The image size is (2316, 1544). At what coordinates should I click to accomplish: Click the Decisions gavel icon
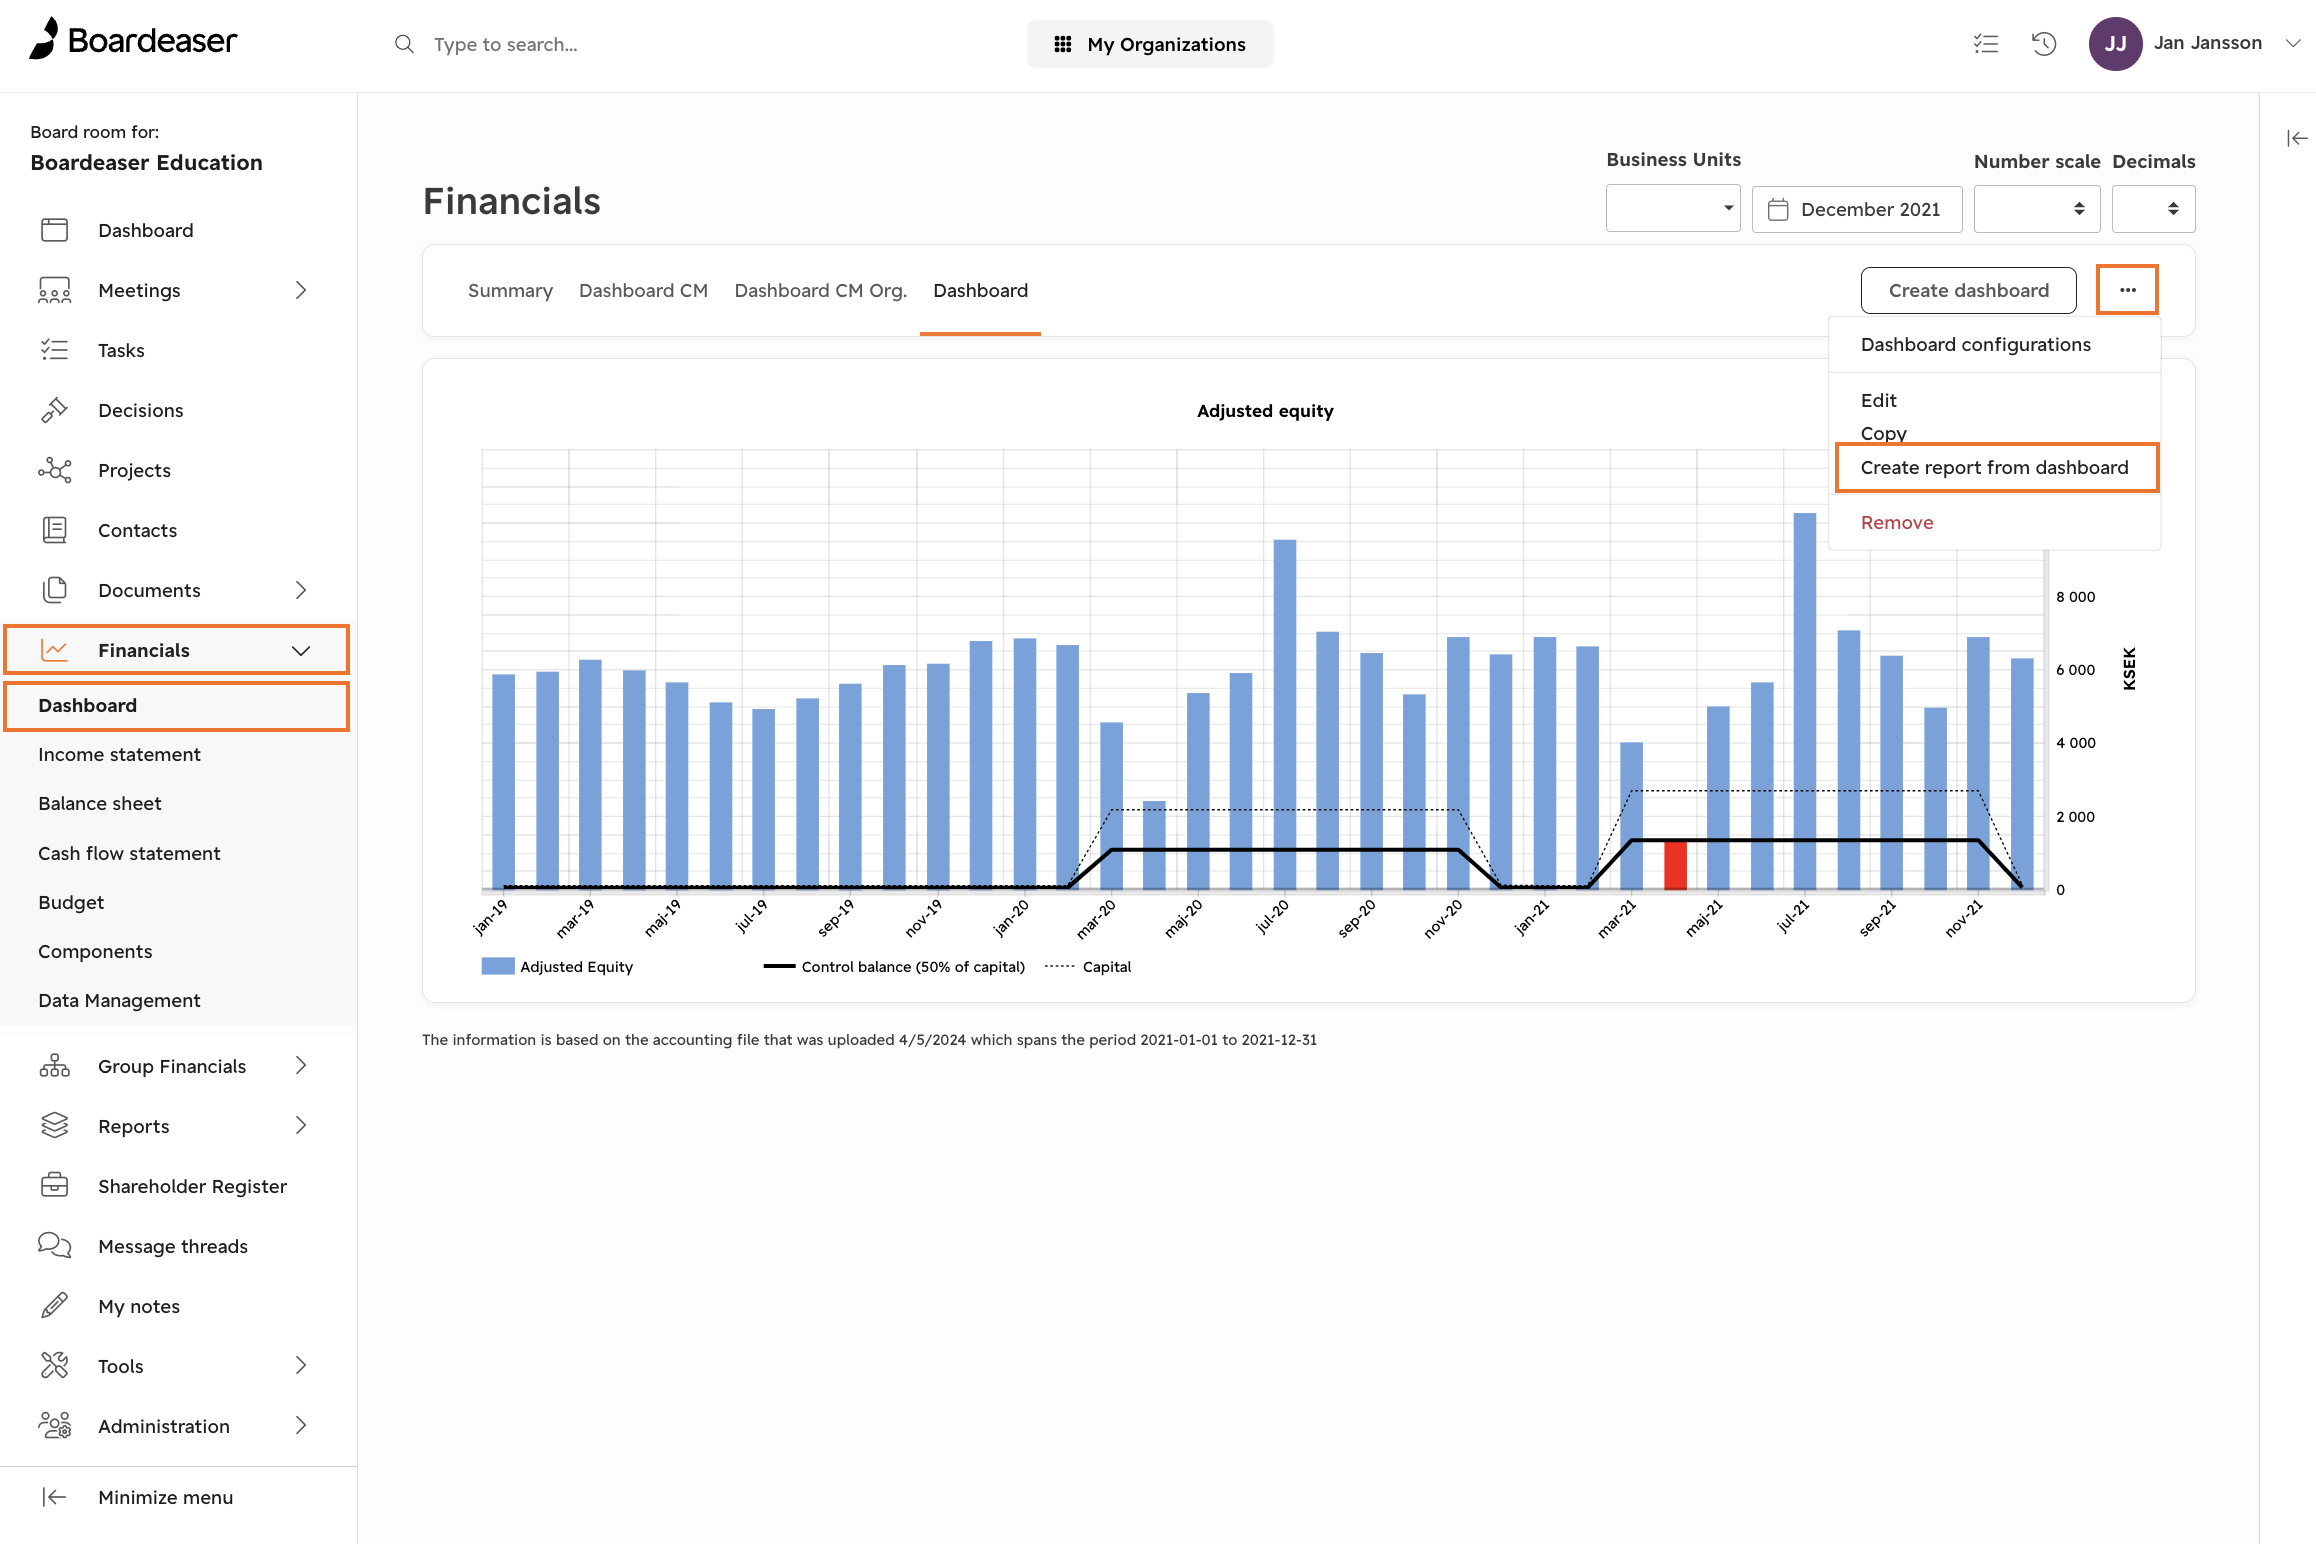(x=54, y=410)
